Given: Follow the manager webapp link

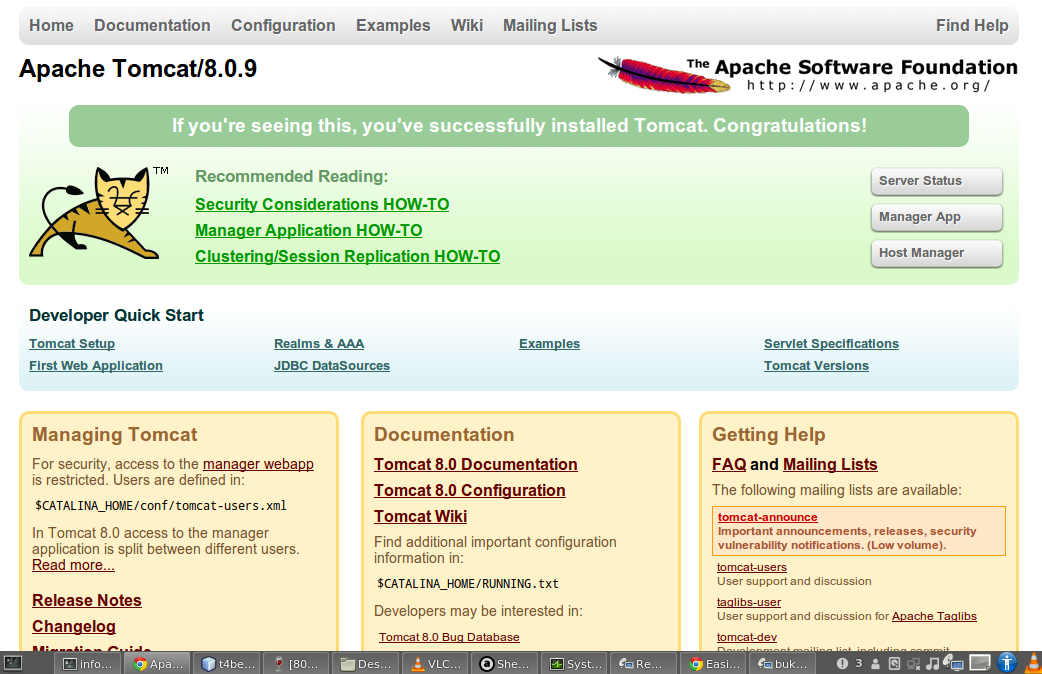Looking at the screenshot, I should pyautogui.click(x=258, y=464).
